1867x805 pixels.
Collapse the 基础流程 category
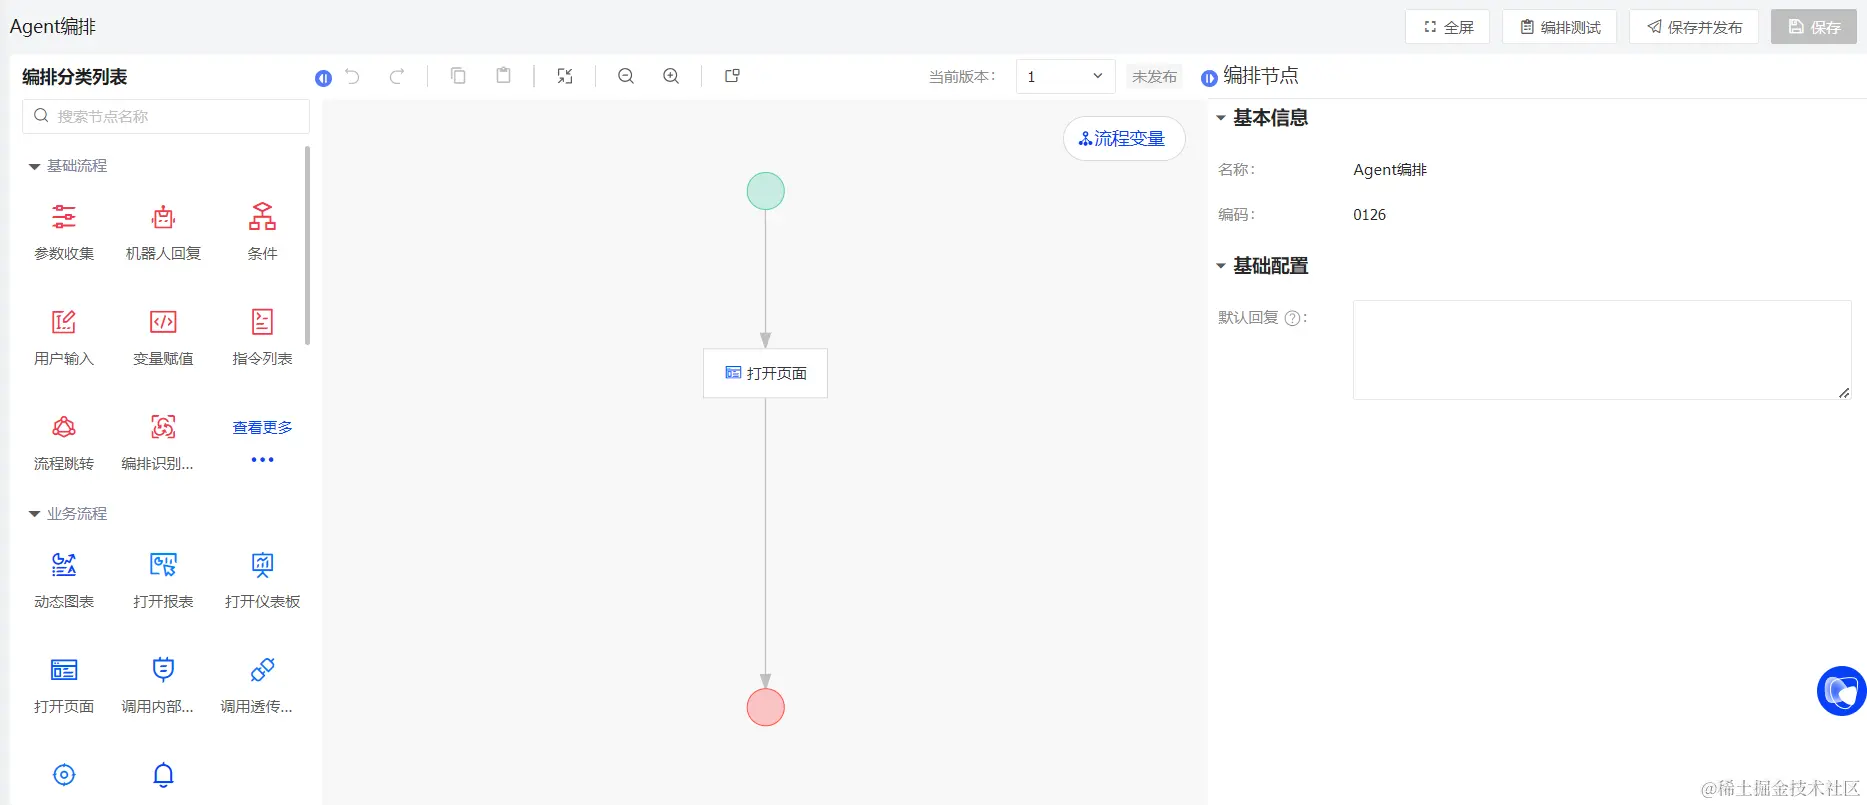click(34, 166)
